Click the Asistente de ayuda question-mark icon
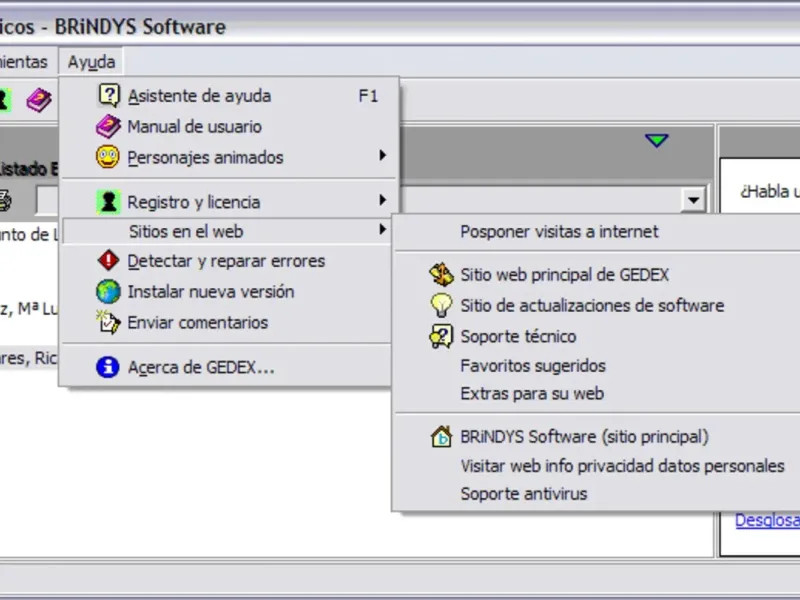Image resolution: width=800 pixels, height=600 pixels. 109,95
